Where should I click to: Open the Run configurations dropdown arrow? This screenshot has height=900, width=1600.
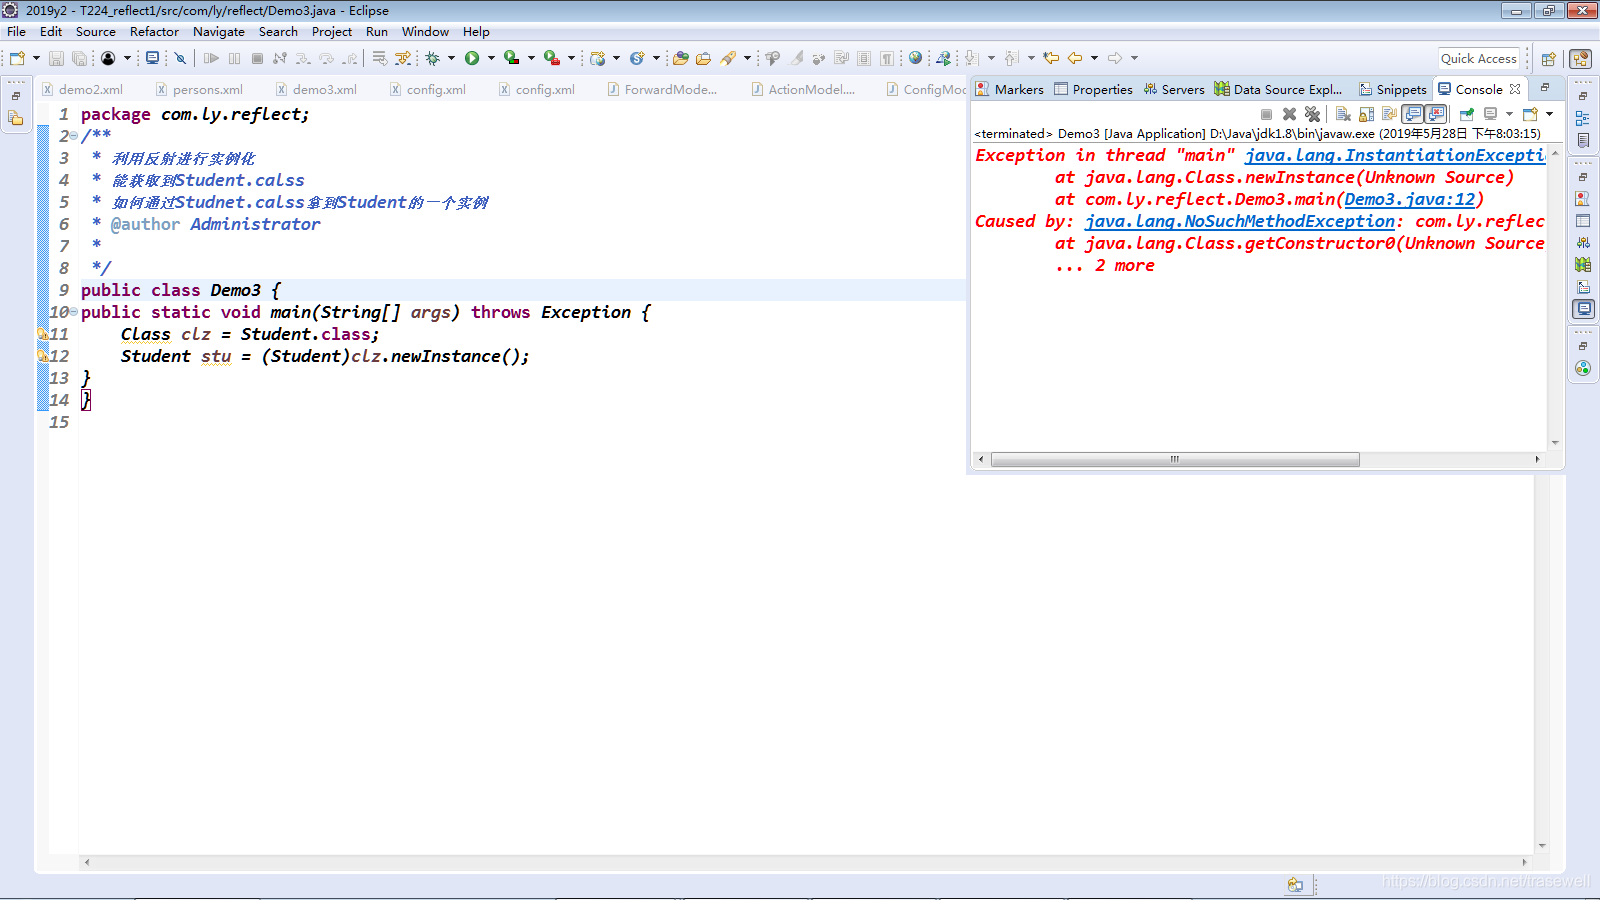pos(491,58)
